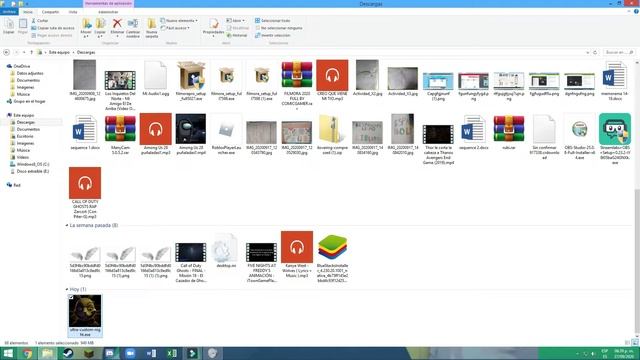Select the Among Us mp3 audio file
640x360 pixels.
tap(156, 135)
